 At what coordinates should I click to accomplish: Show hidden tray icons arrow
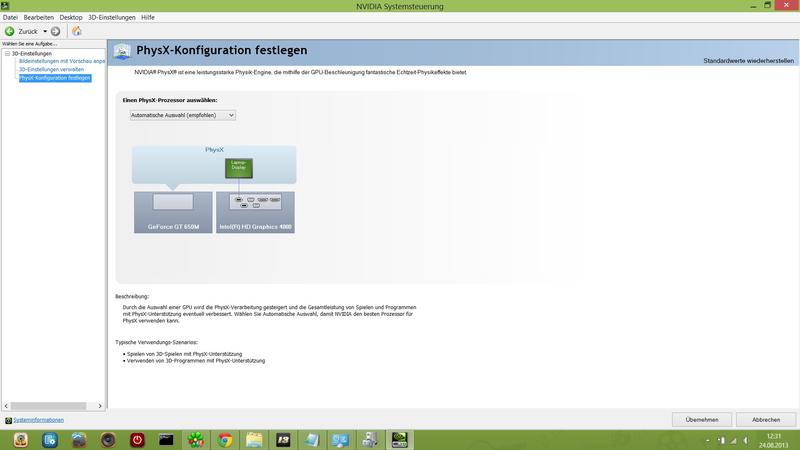707,440
